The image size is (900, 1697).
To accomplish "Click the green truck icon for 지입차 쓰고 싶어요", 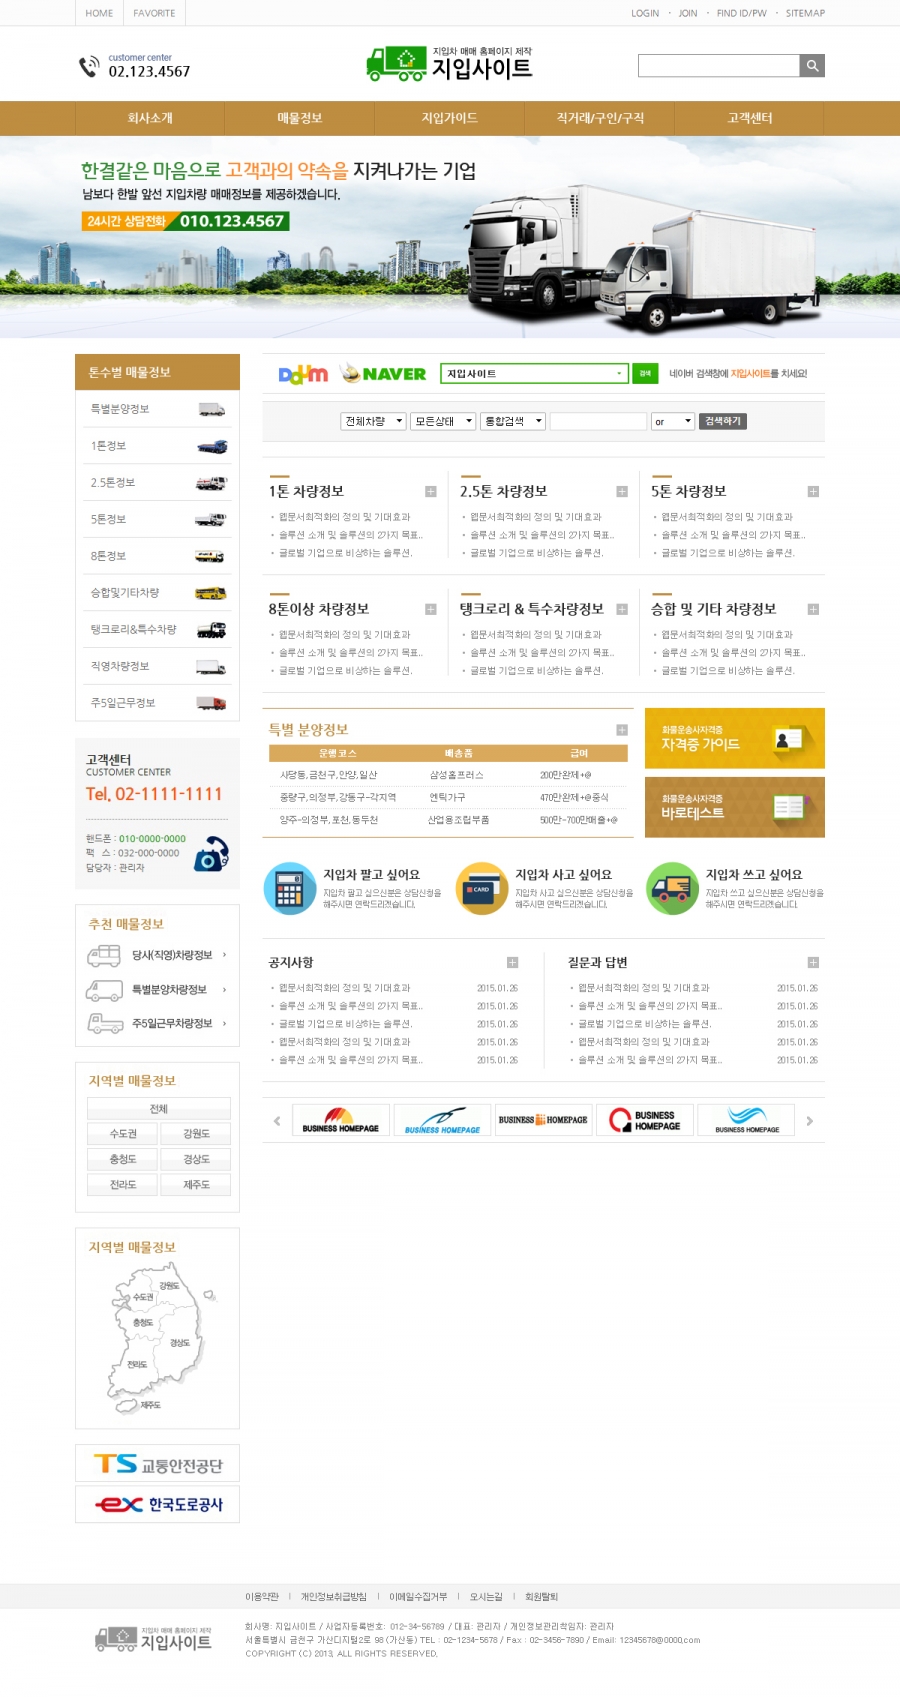I will 672,888.
